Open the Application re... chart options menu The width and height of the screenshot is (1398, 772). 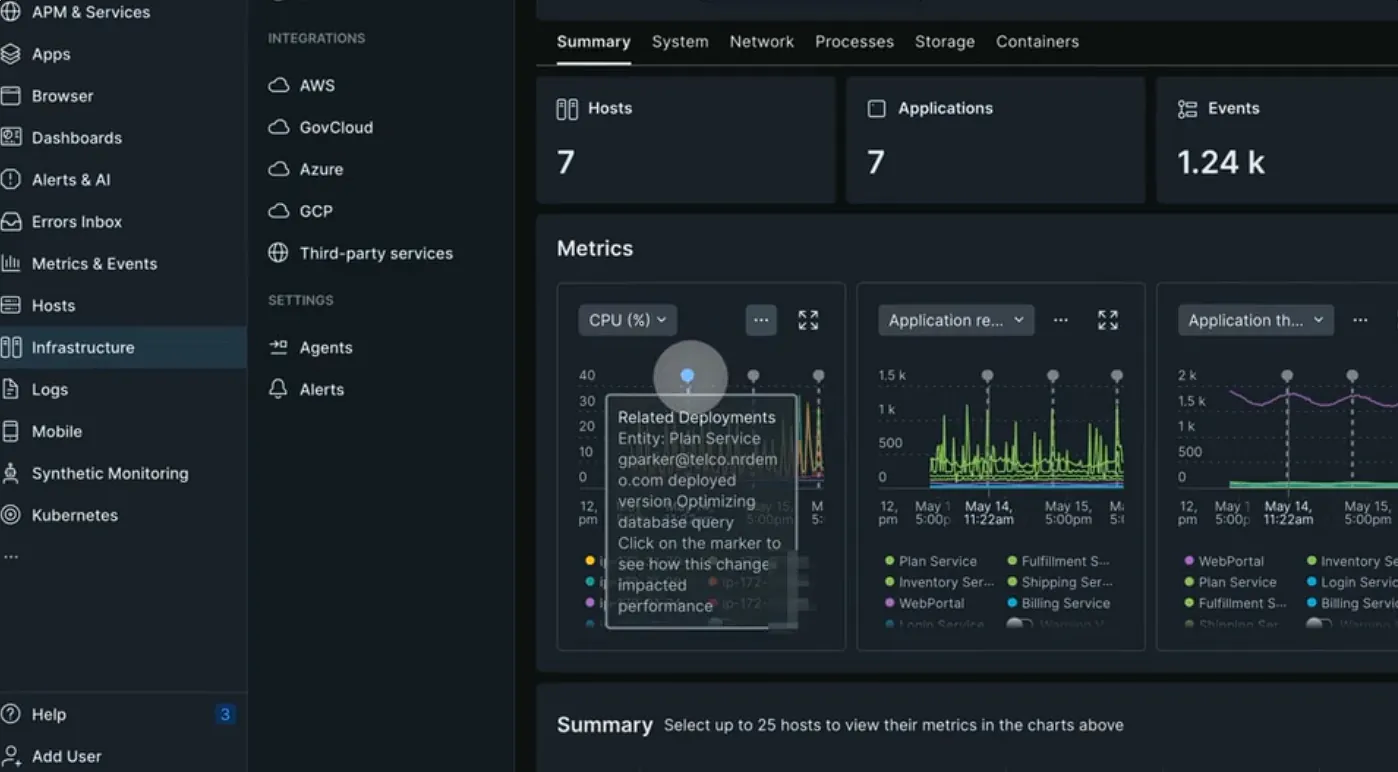(1061, 320)
